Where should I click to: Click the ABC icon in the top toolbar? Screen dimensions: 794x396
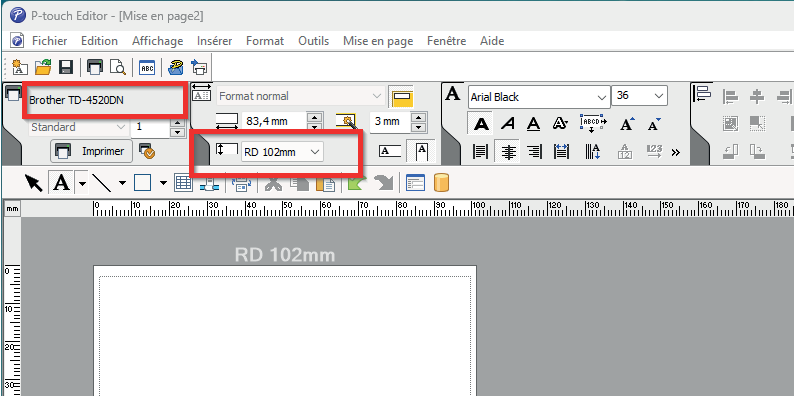tap(147, 67)
